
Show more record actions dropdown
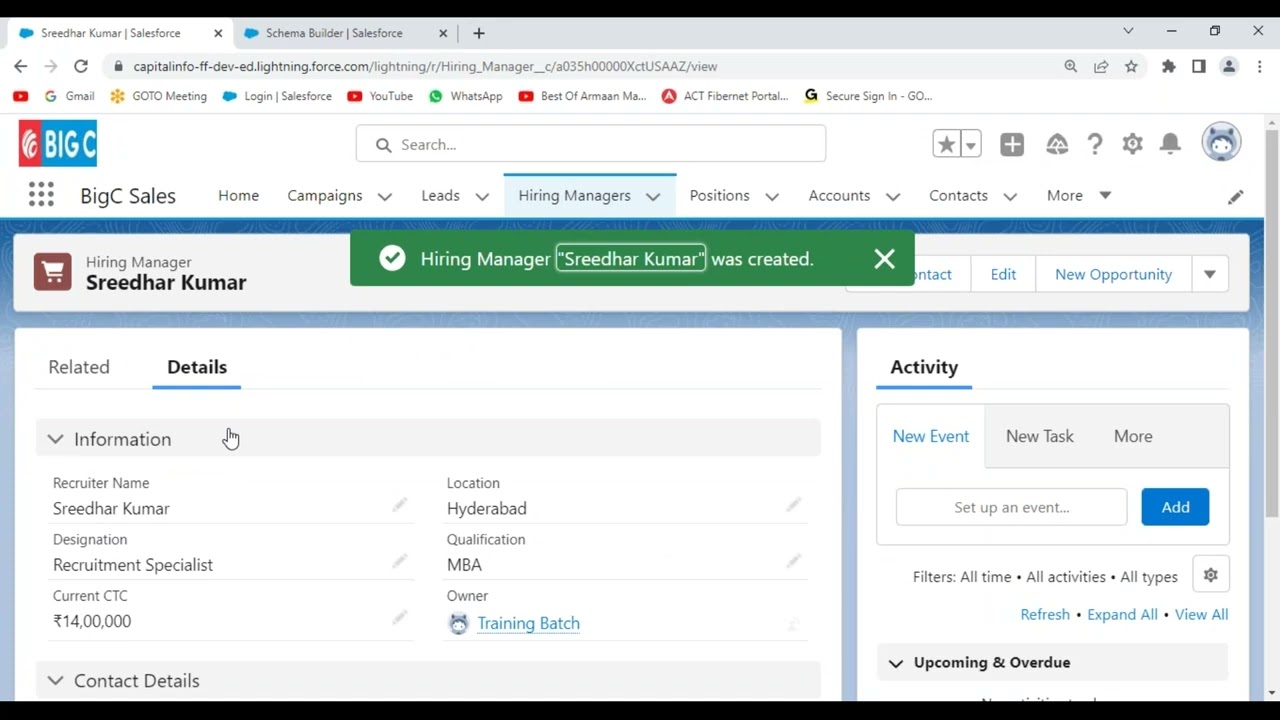pyautogui.click(x=1210, y=274)
